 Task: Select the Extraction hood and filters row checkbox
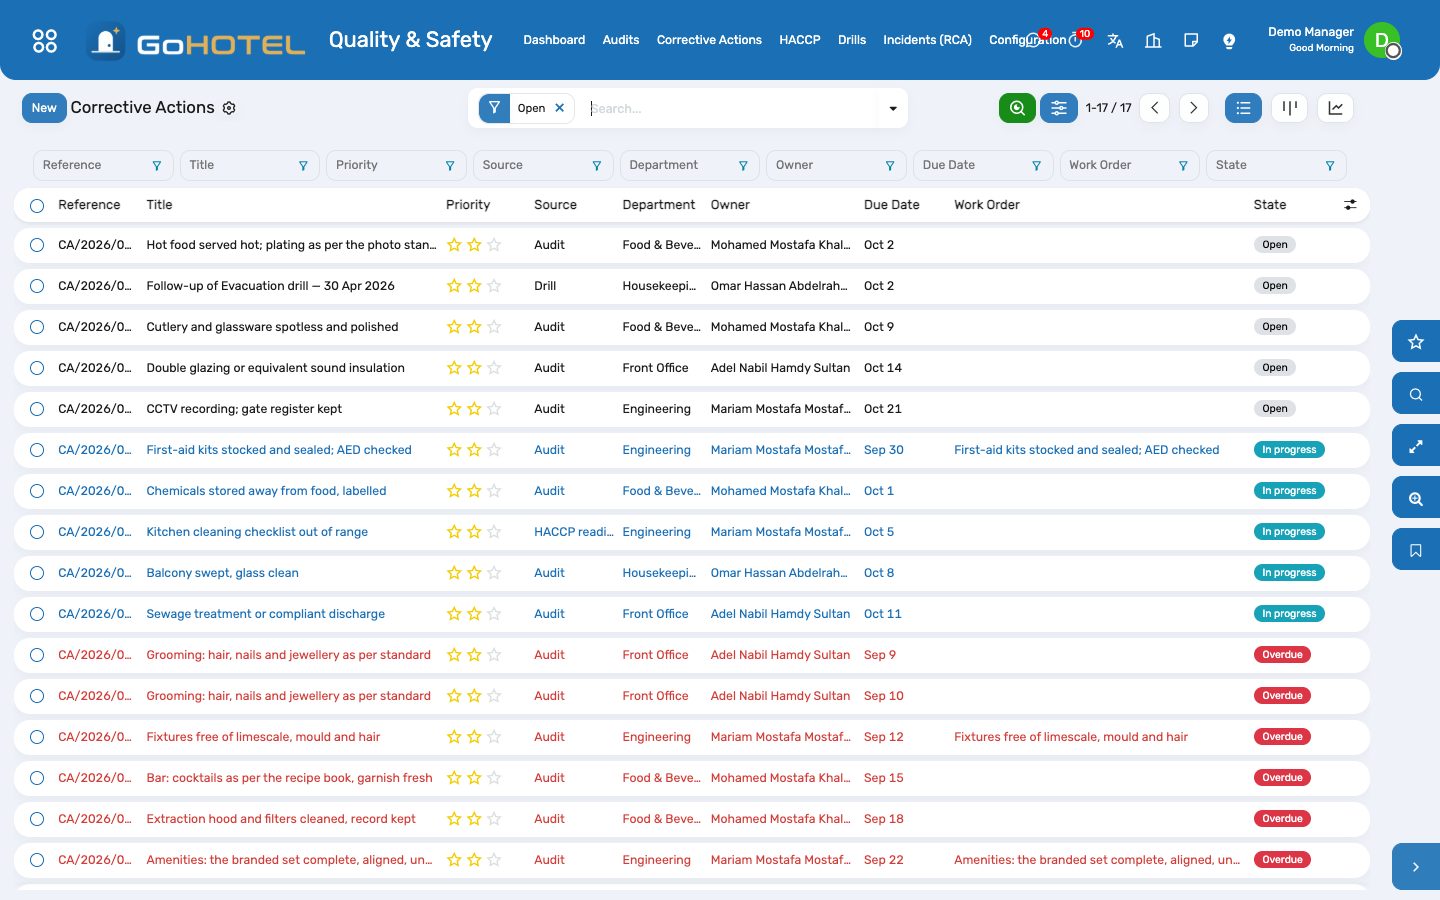coord(37,819)
